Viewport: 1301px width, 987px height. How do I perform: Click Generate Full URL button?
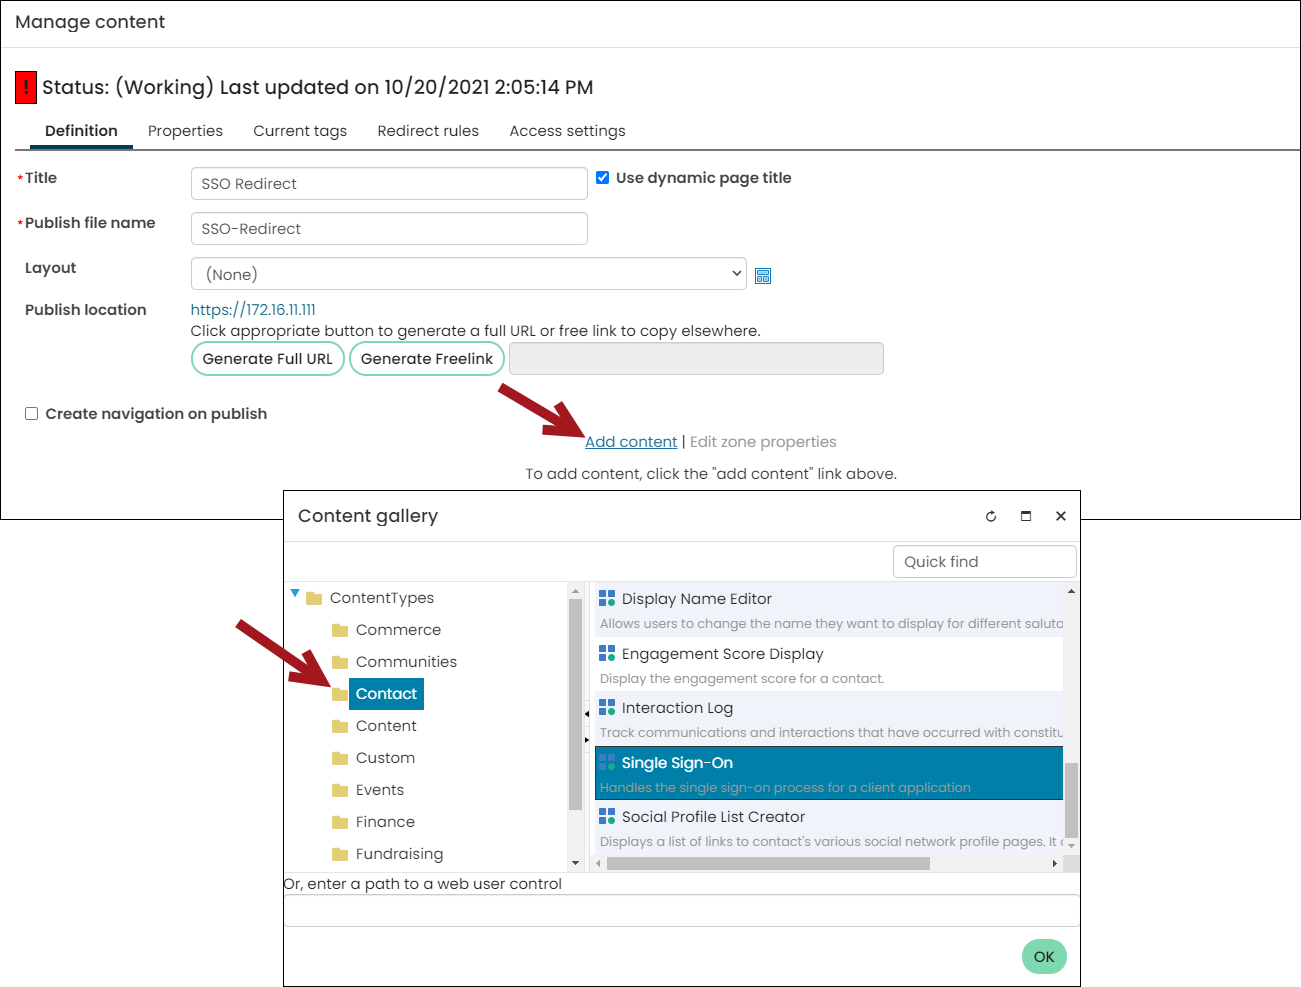pyautogui.click(x=268, y=359)
